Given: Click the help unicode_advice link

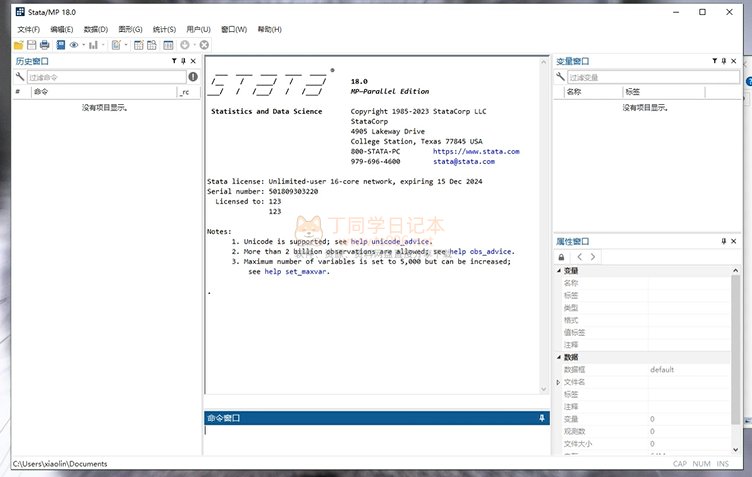Looking at the screenshot, I should (390, 241).
